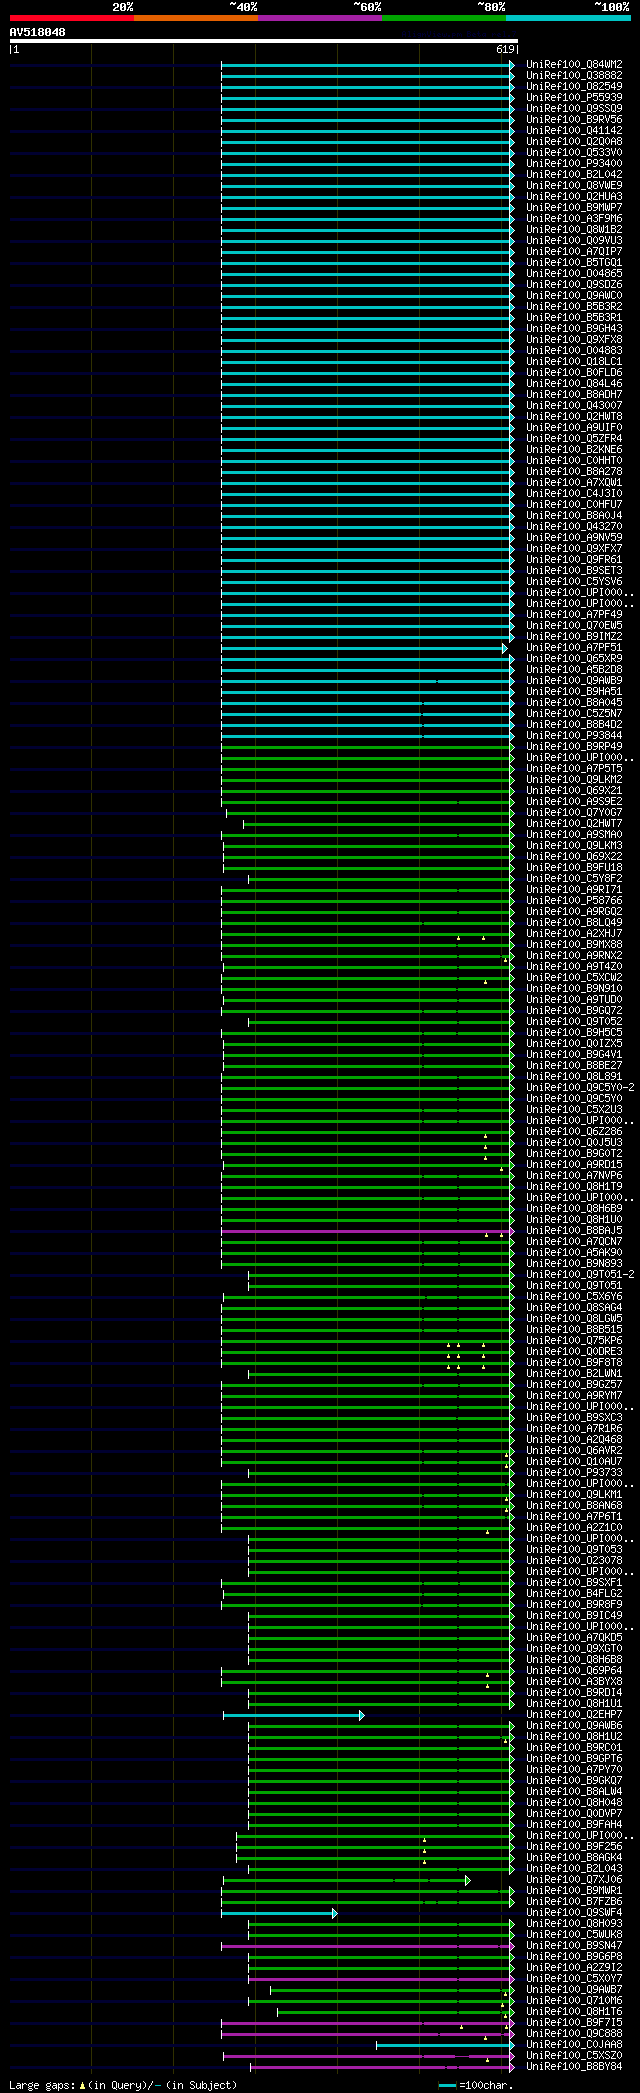The image size is (640, 2093).
Task: Select the UniRef100_B9SN47 label
Action: [x=574, y=1946]
